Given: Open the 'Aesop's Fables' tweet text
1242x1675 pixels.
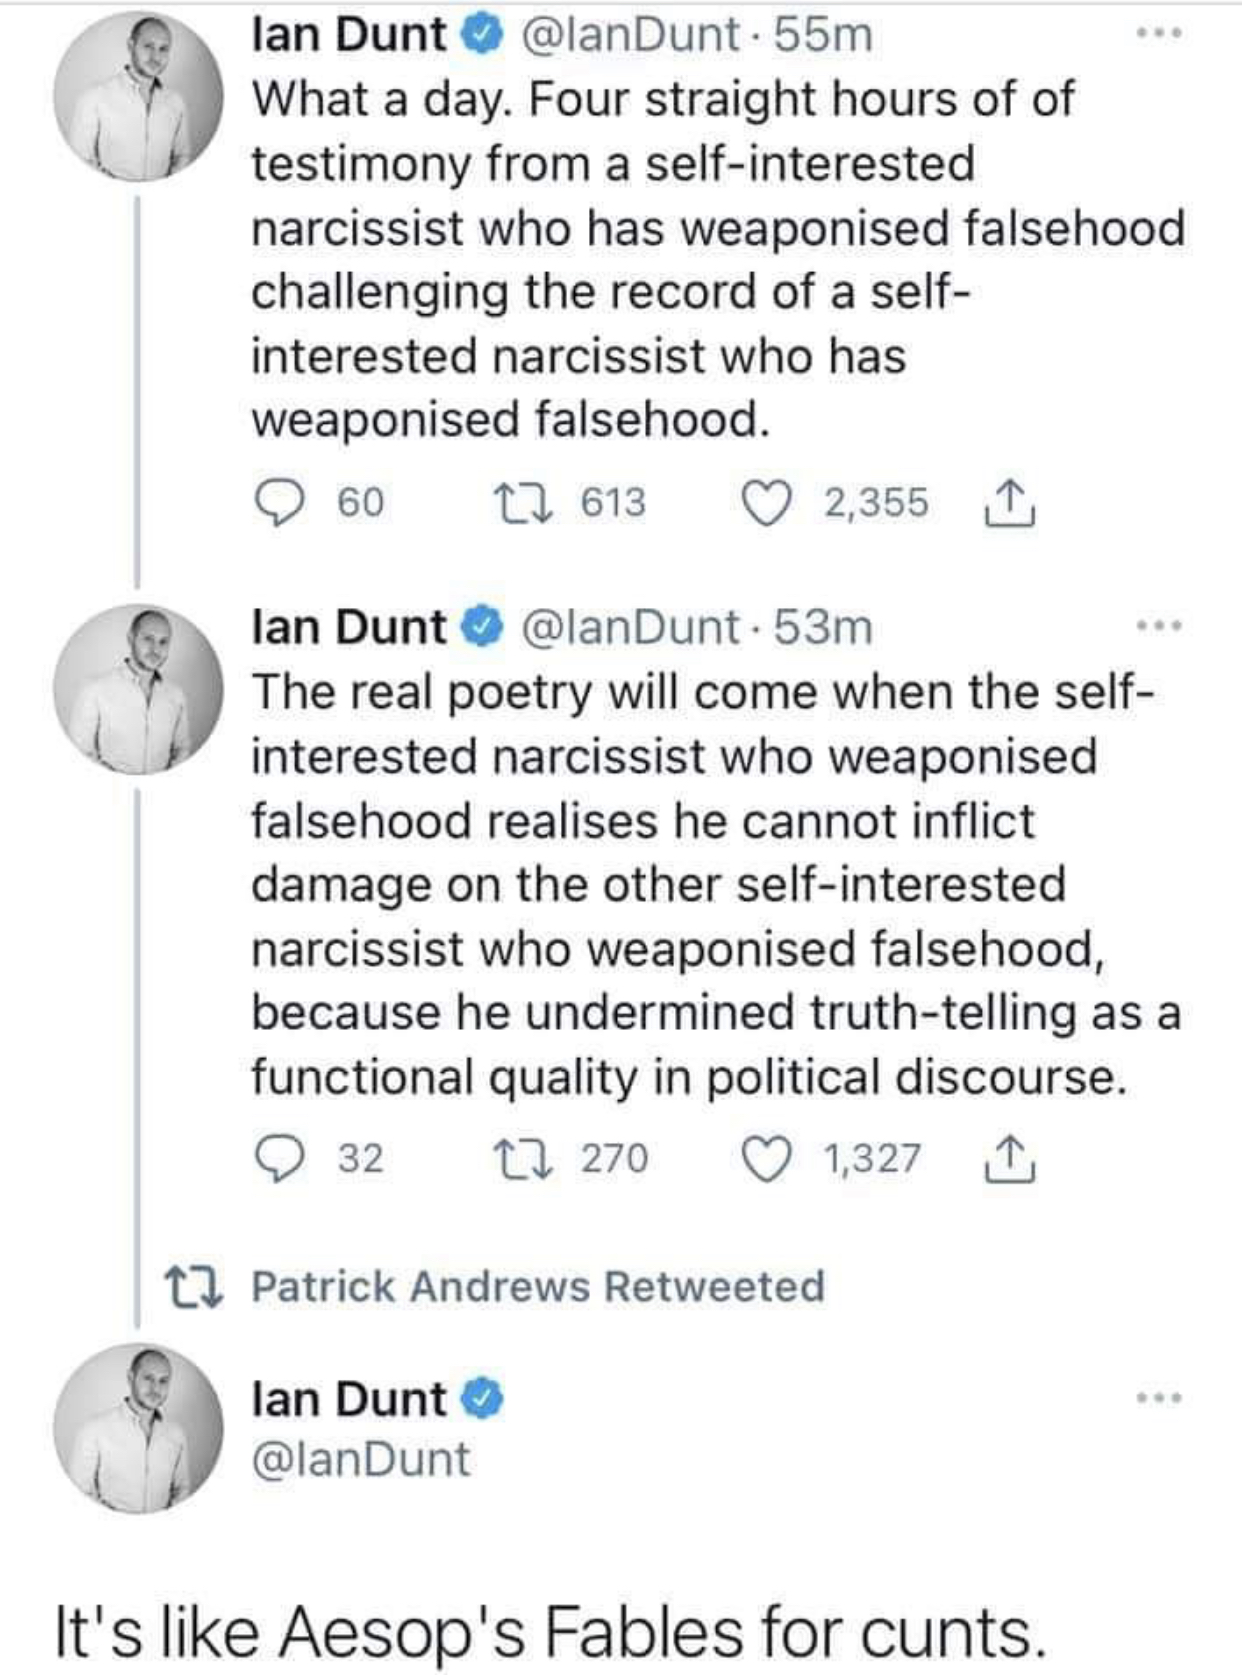Looking at the screenshot, I should tap(550, 1632).
